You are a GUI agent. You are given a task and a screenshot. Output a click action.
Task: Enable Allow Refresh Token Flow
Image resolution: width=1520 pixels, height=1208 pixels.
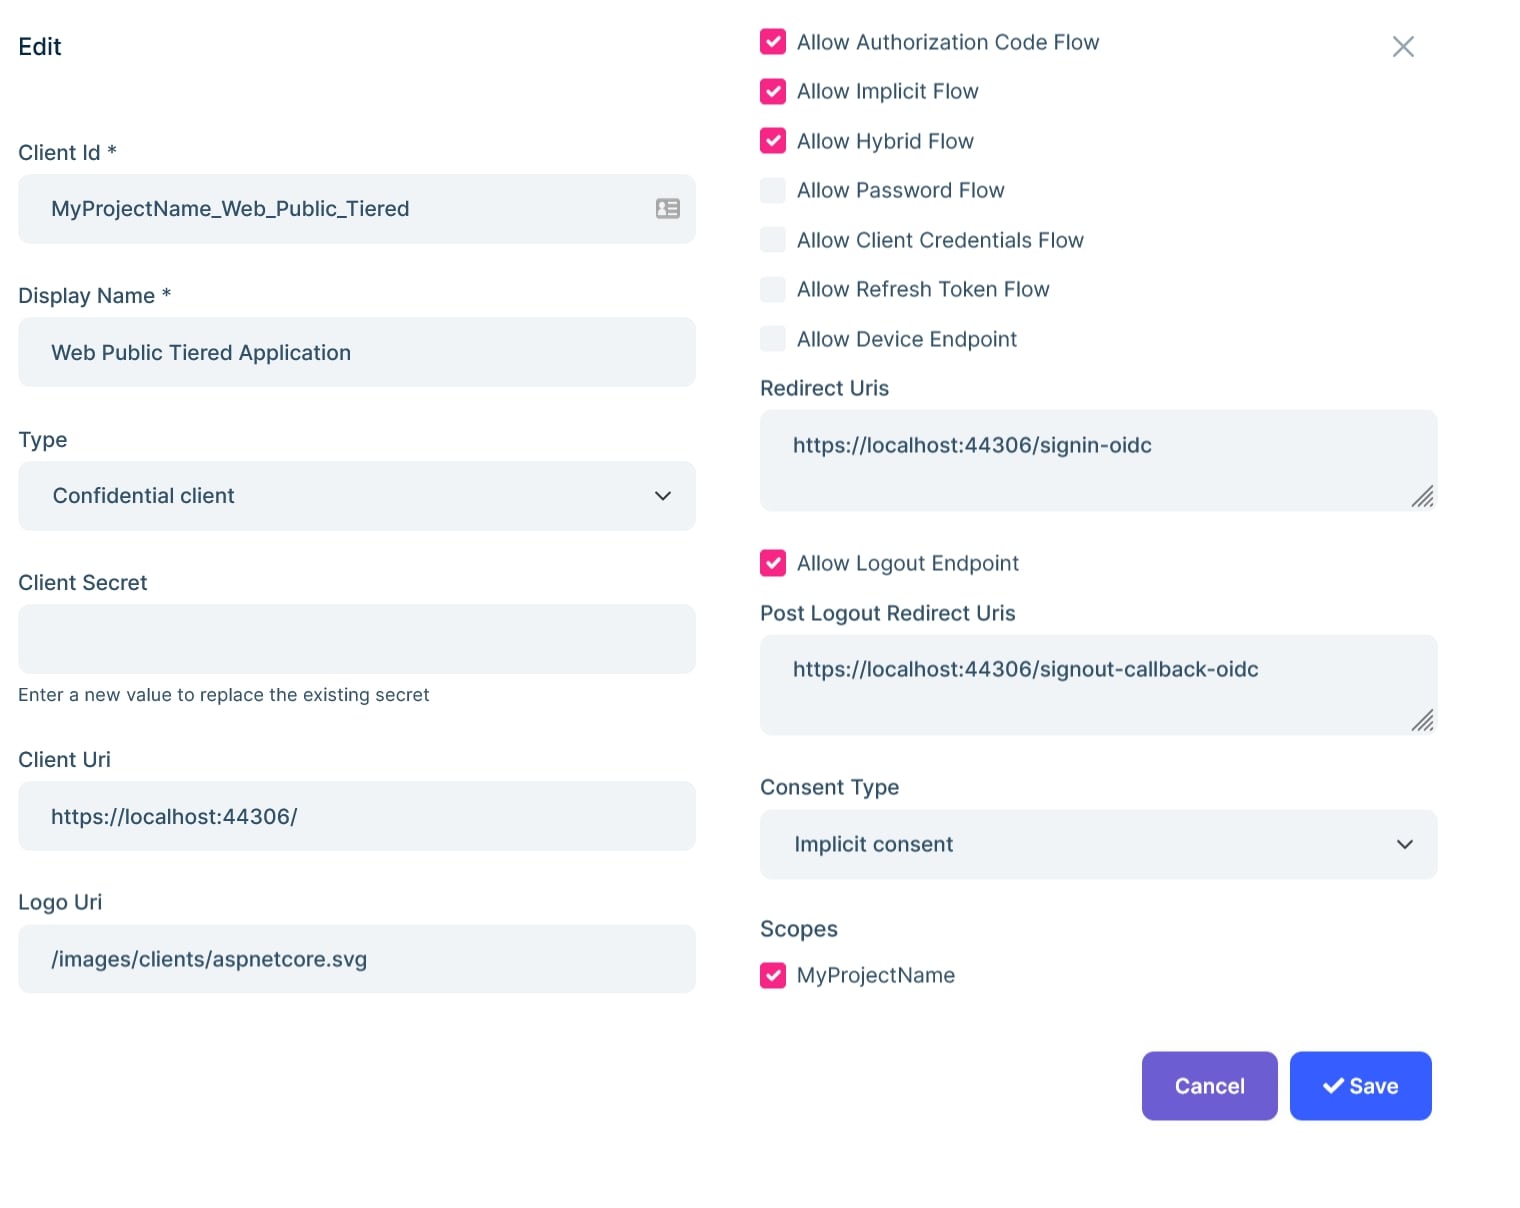point(773,289)
